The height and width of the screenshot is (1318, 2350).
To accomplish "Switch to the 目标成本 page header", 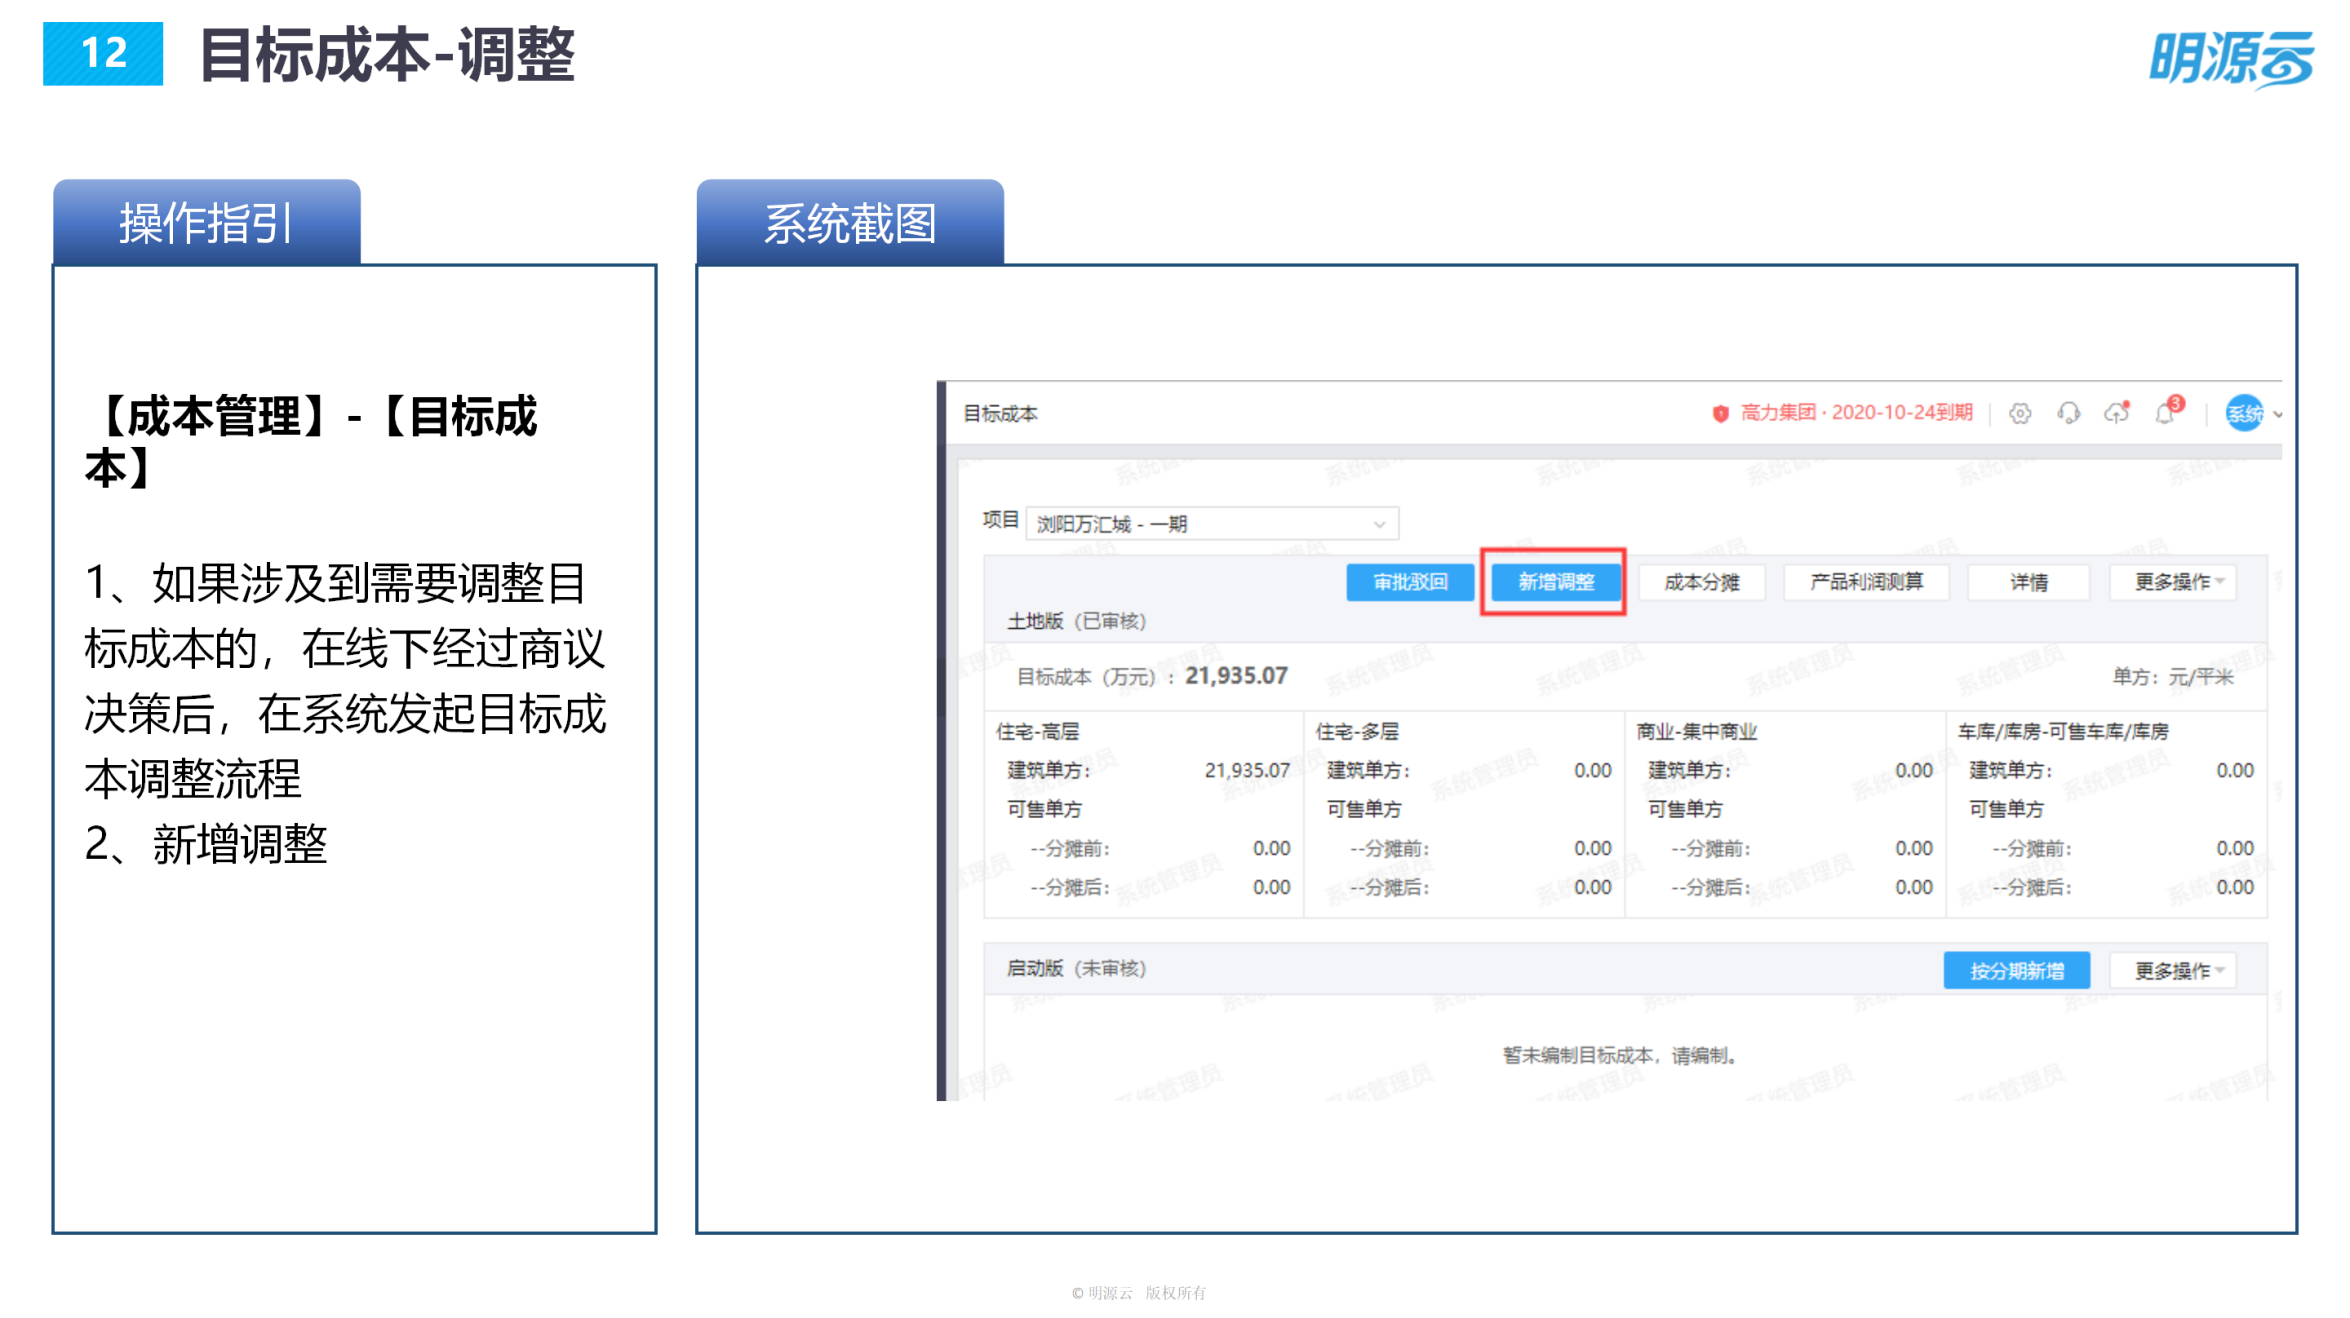I will click(999, 413).
